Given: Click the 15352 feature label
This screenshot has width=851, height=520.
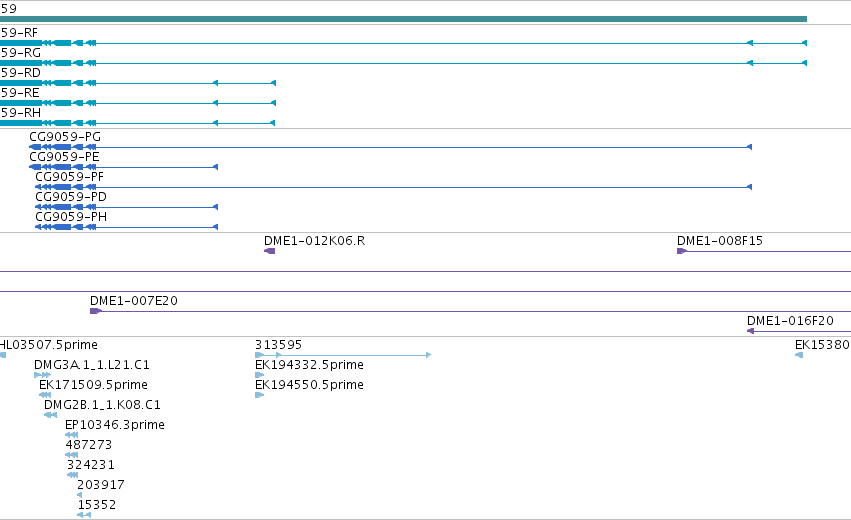Looking at the screenshot, I should (97, 505).
